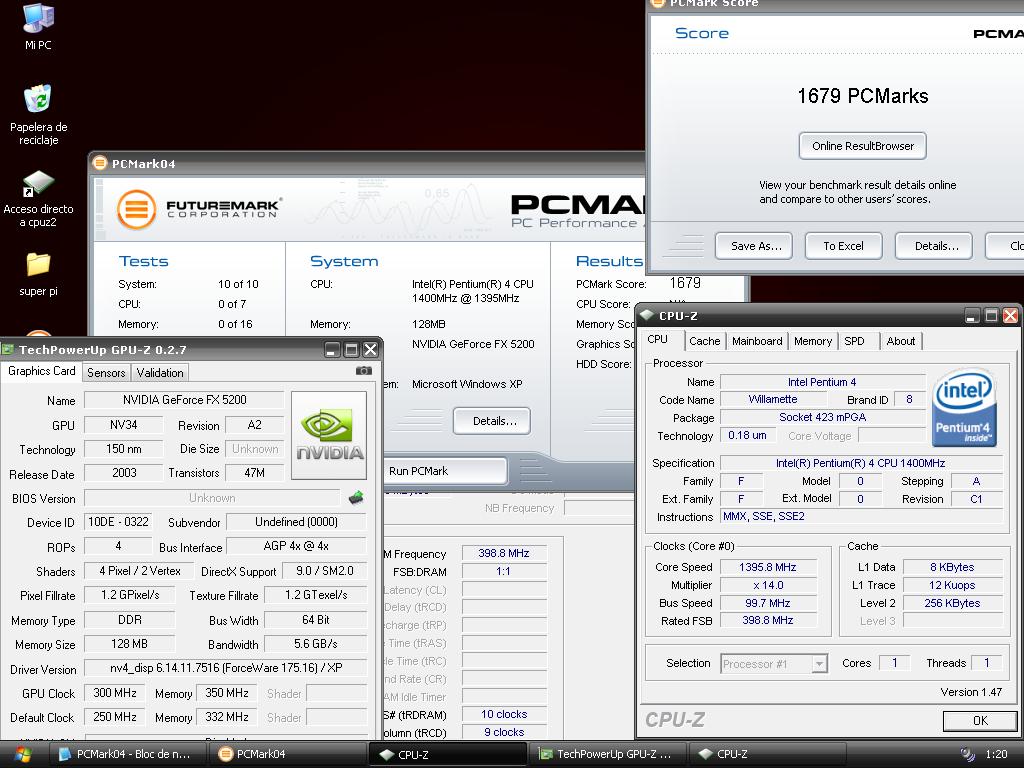Click the Intel Pentium 4 logo

[965, 409]
